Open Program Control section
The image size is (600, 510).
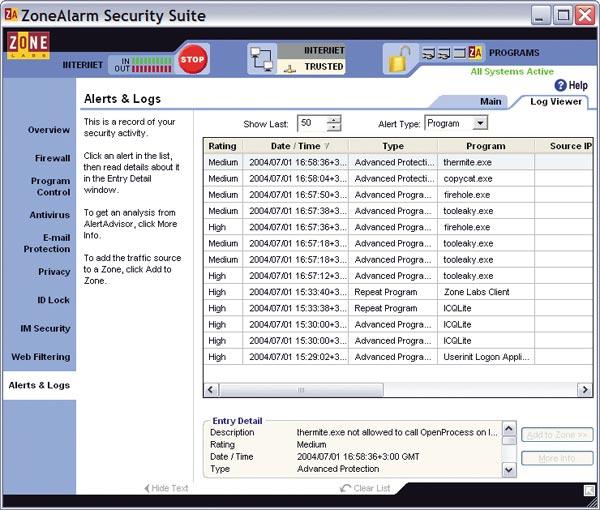point(50,186)
